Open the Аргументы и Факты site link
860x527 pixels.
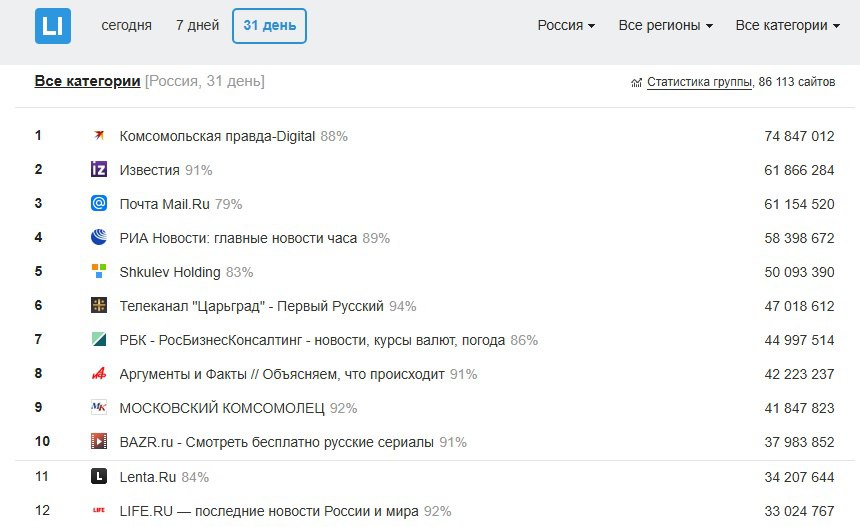[x=282, y=374]
